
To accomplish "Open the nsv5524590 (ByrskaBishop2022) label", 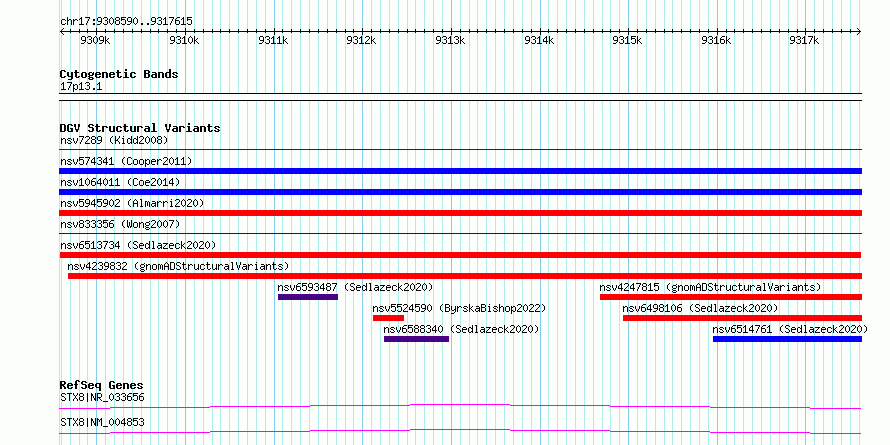I will pyautogui.click(x=459, y=308).
